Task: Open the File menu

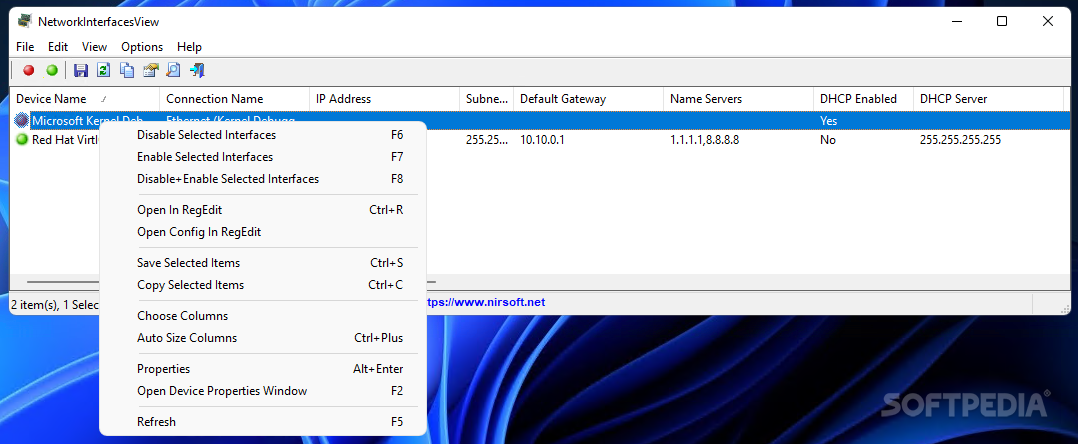Action: point(25,47)
